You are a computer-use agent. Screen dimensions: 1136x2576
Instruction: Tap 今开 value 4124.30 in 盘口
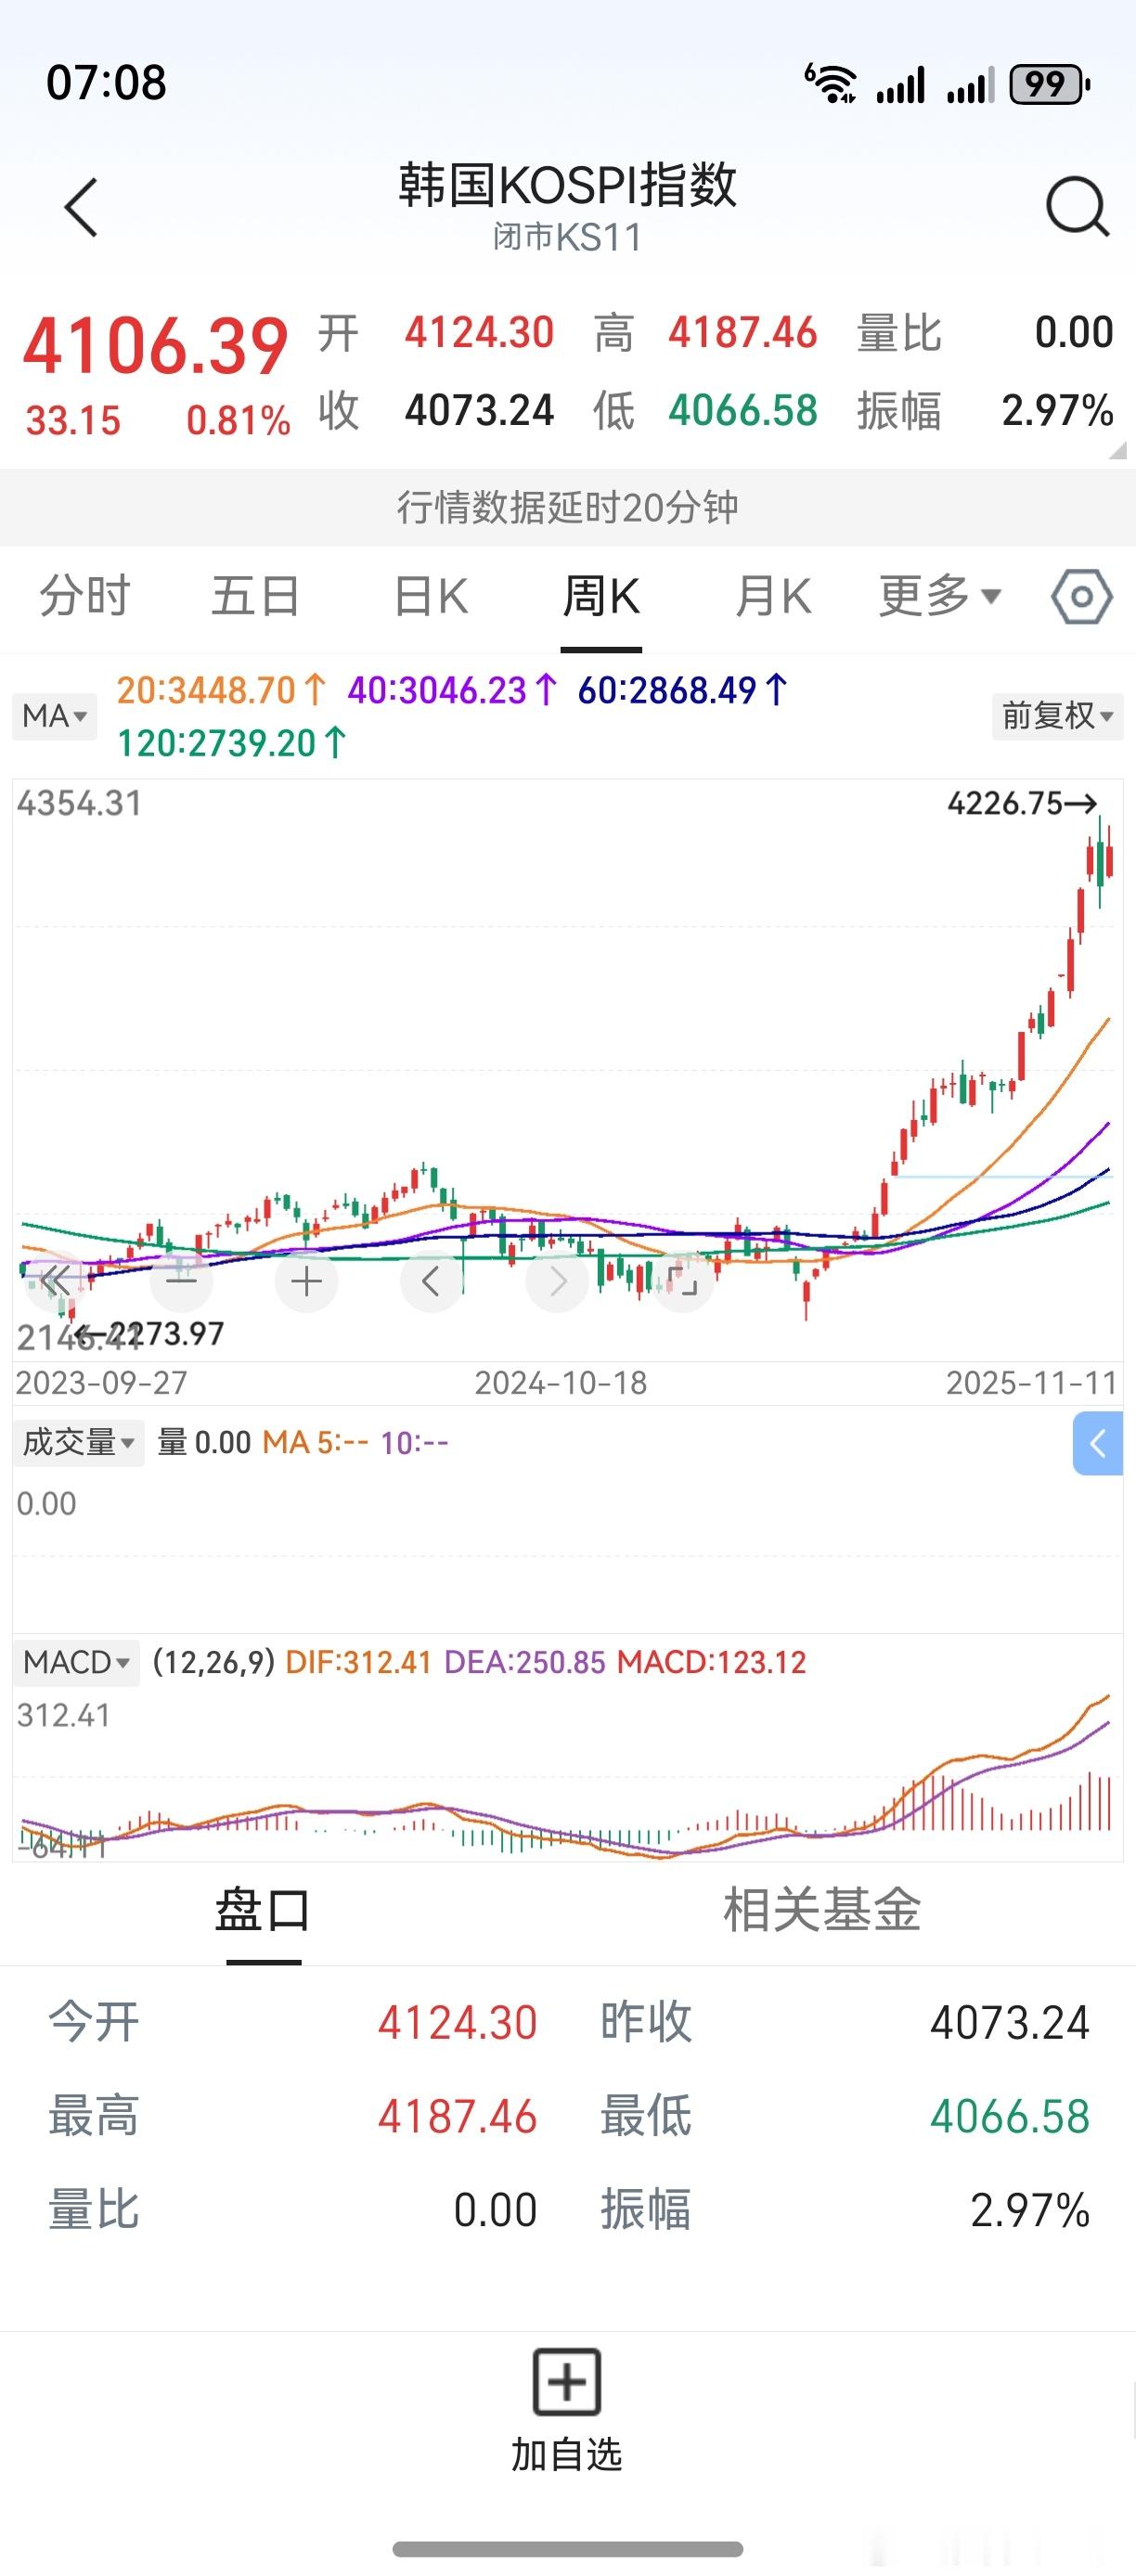(x=457, y=2023)
